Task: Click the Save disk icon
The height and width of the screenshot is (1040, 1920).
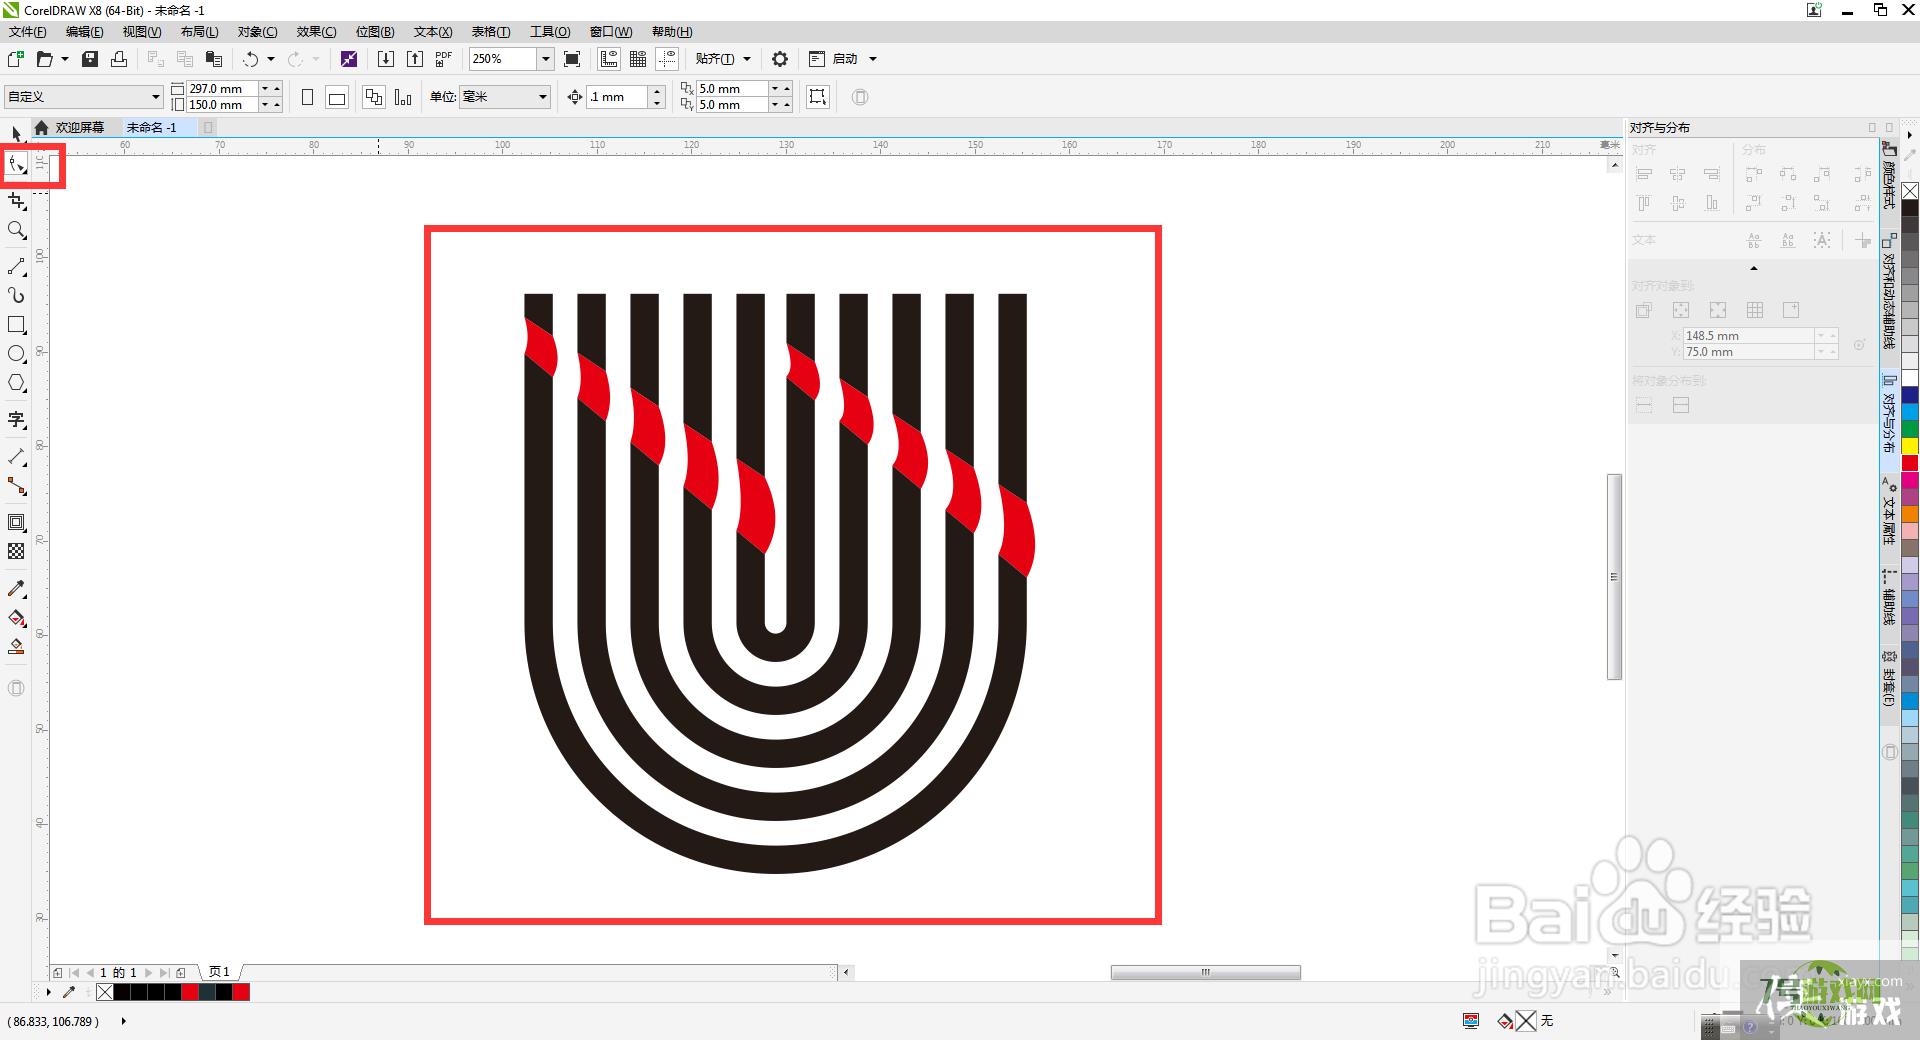Action: pyautogui.click(x=90, y=59)
